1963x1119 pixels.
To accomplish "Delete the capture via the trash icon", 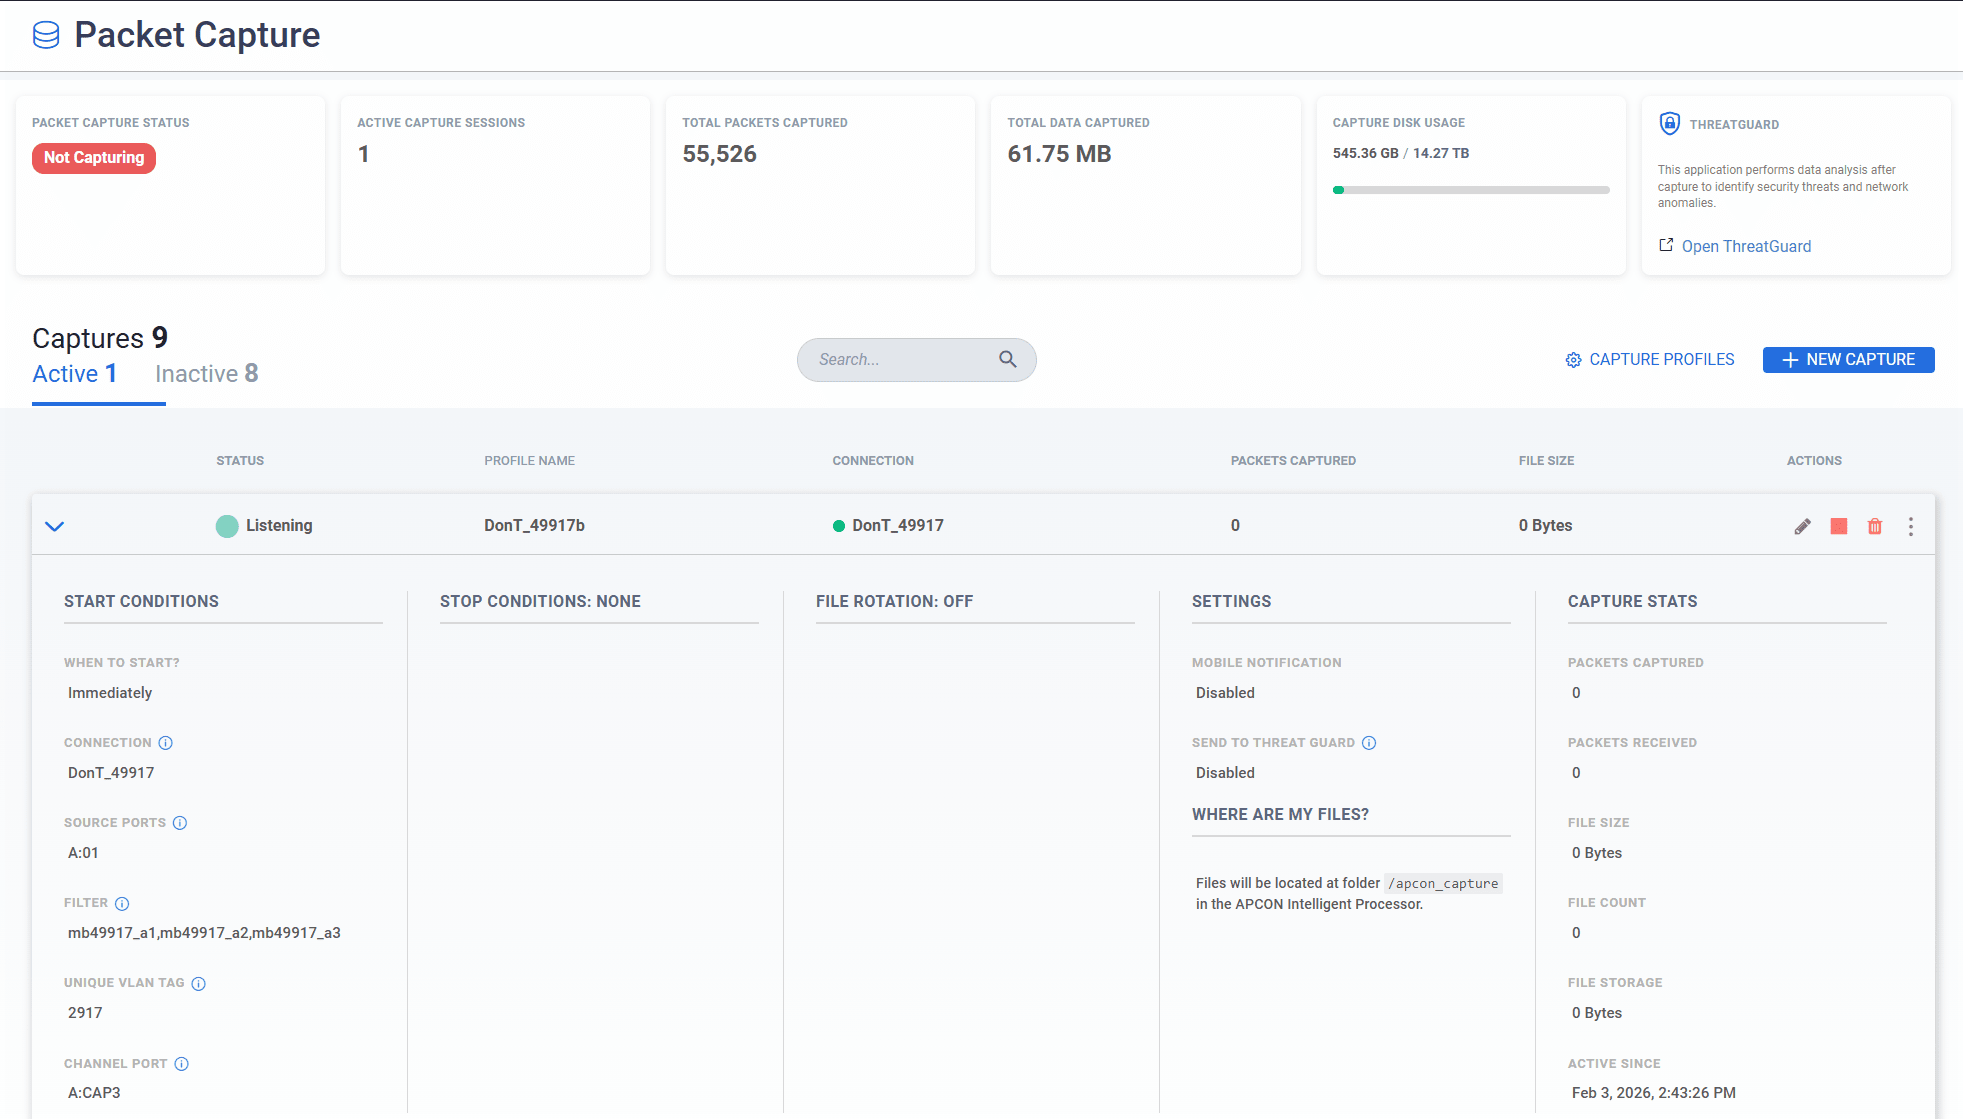I will (x=1875, y=525).
